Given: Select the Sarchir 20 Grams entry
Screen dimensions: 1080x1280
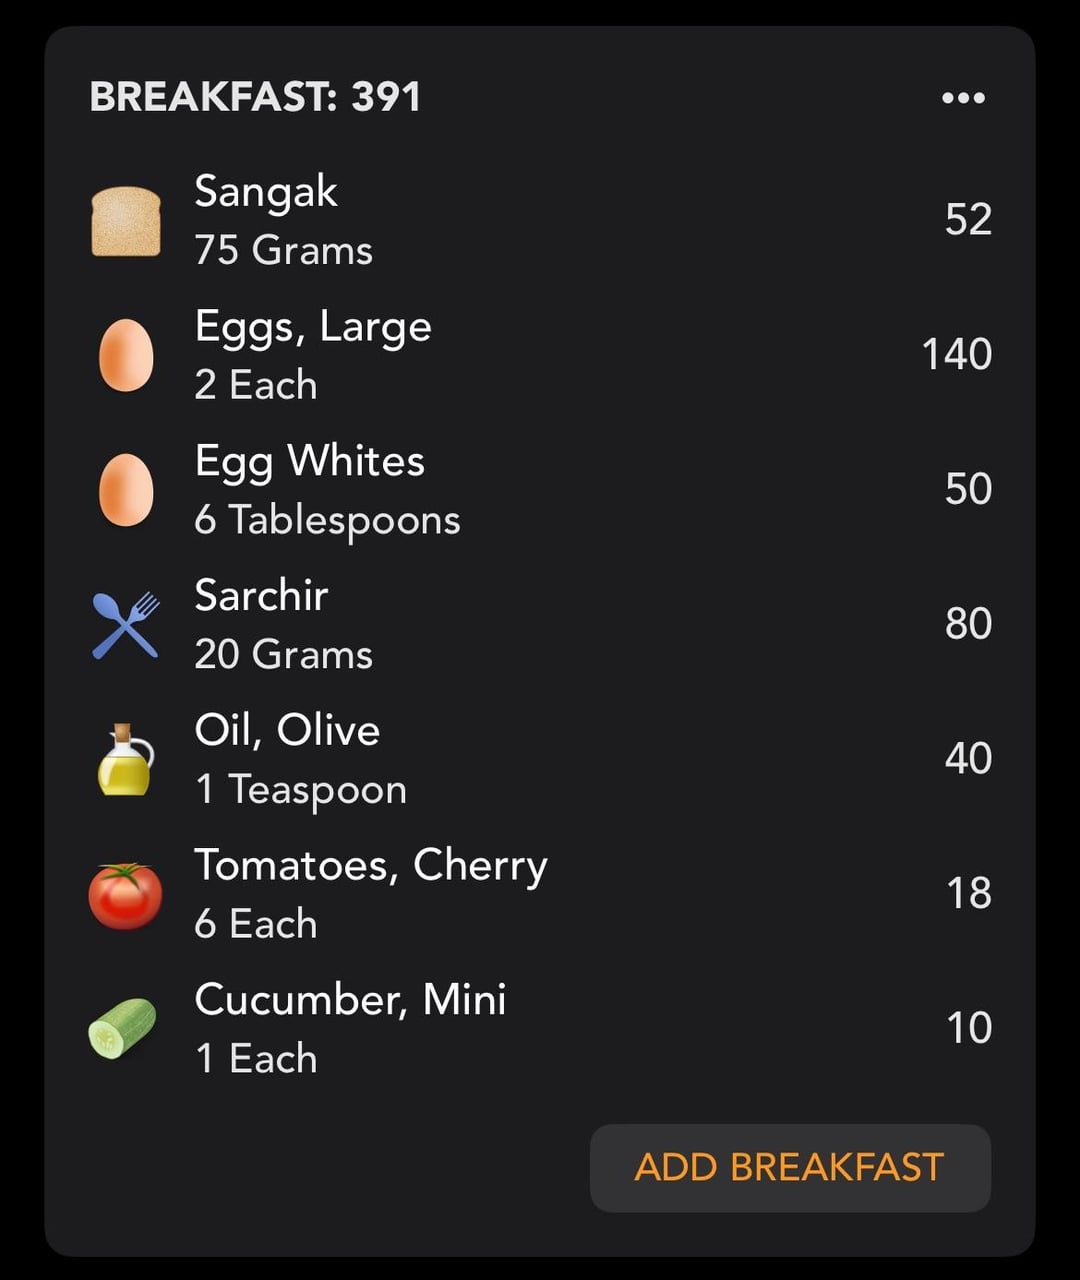Looking at the screenshot, I should (540, 625).
